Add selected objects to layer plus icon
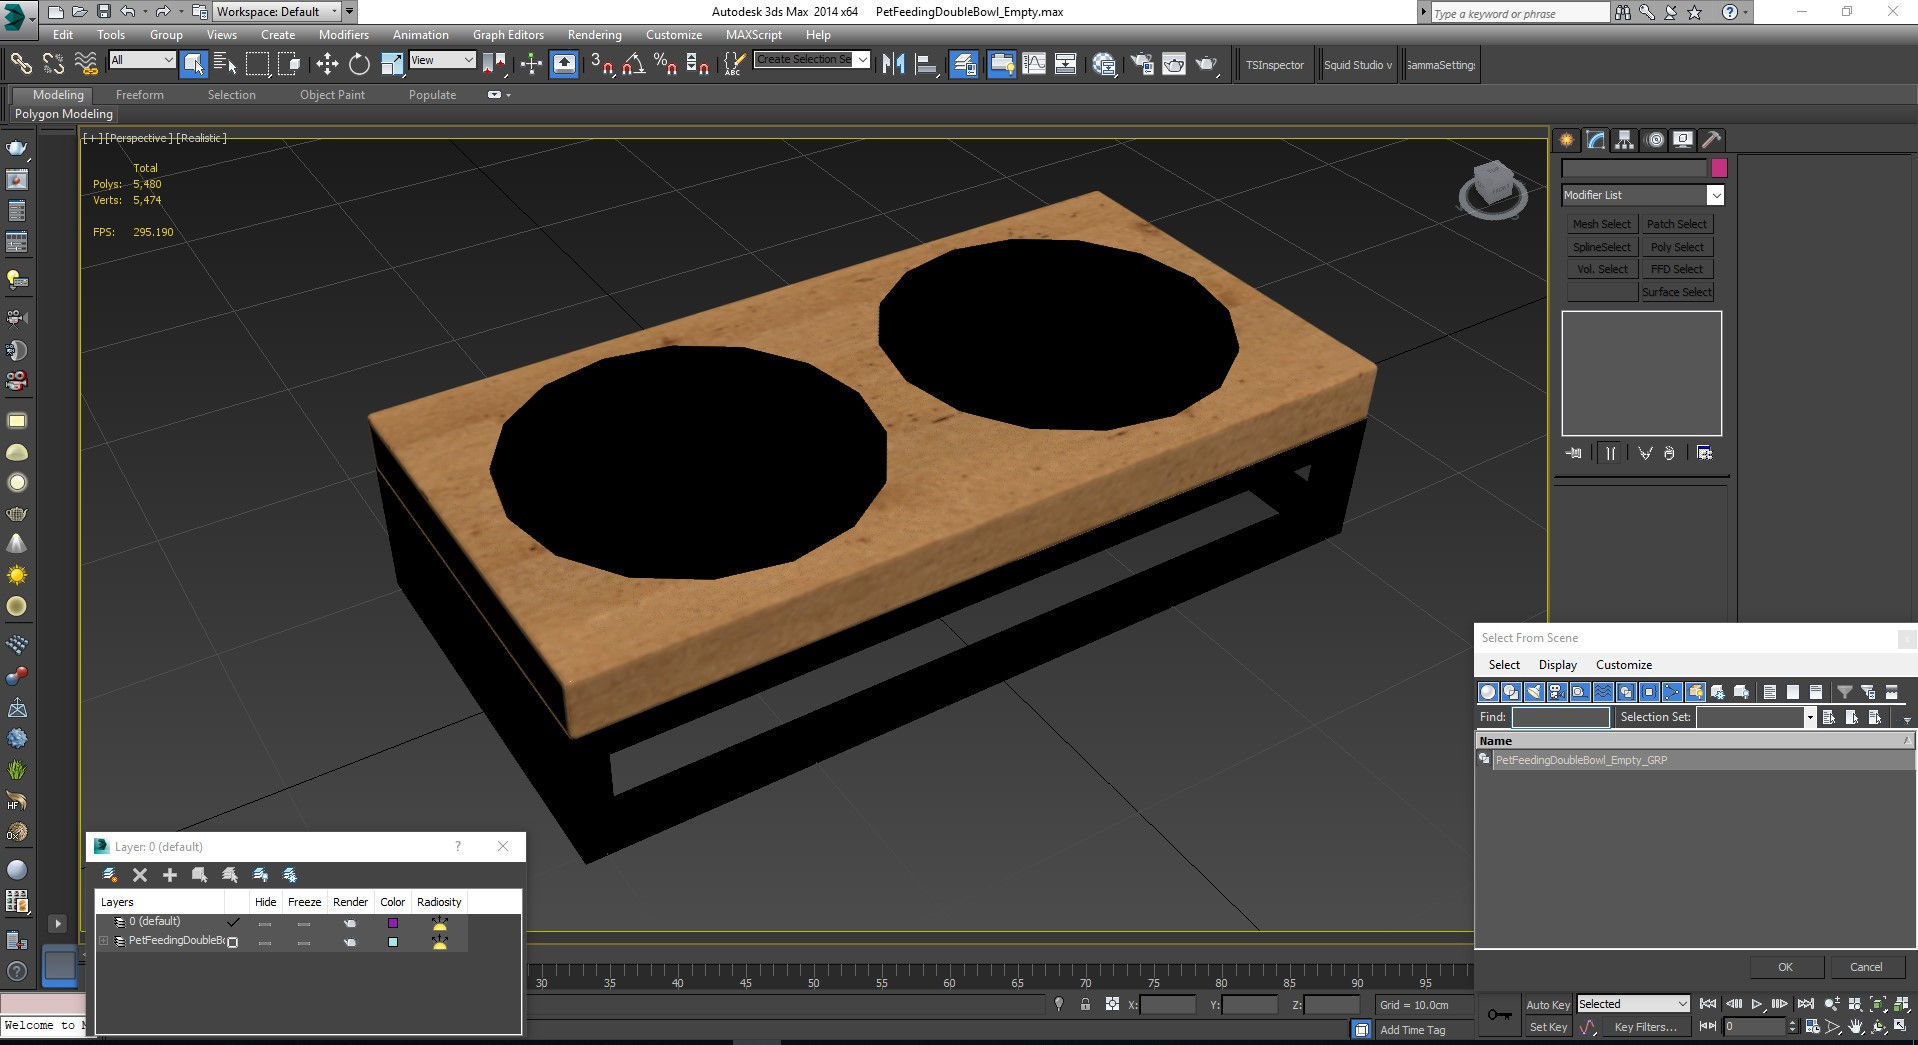This screenshot has width=1918, height=1045. coord(170,875)
